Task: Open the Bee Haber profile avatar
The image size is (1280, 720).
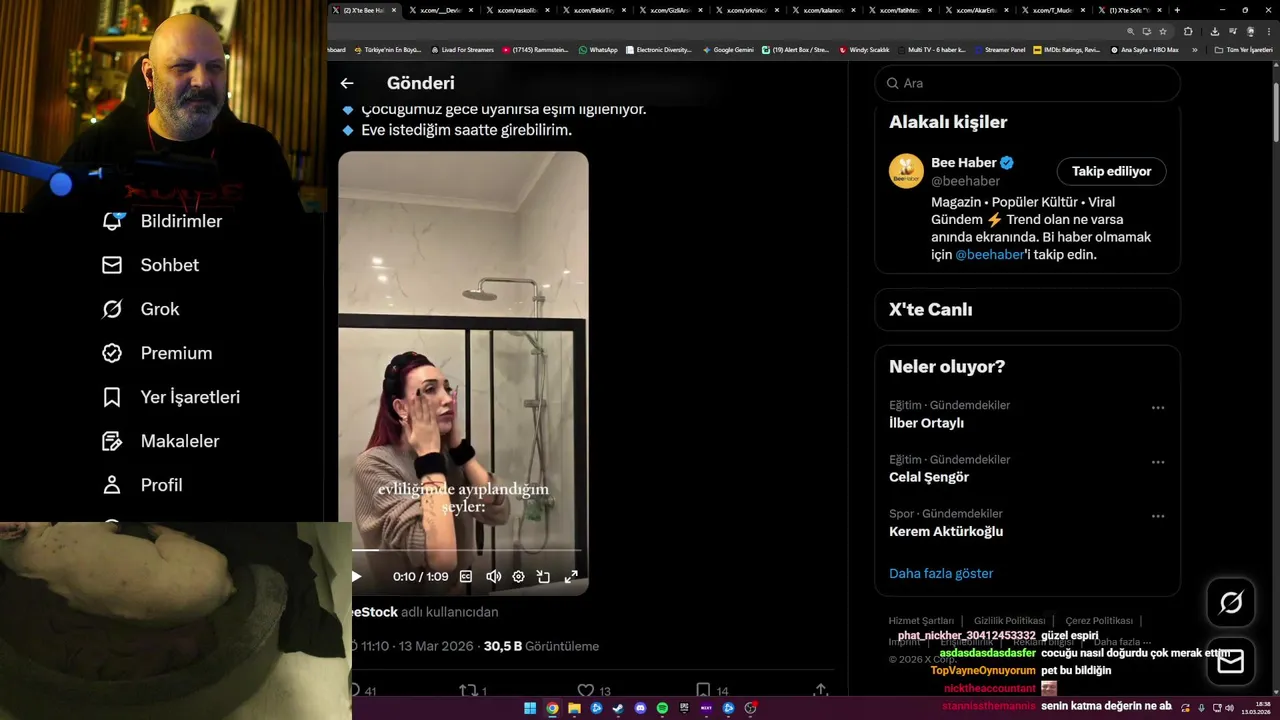Action: [906, 171]
